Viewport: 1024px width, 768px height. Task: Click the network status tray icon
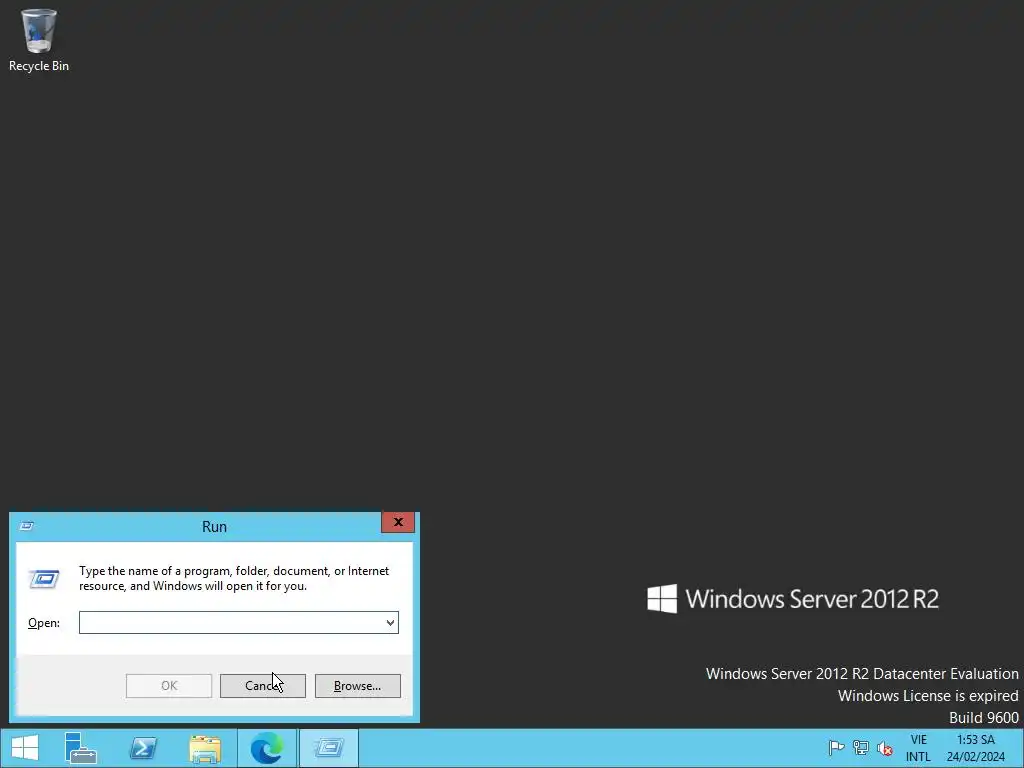(861, 748)
